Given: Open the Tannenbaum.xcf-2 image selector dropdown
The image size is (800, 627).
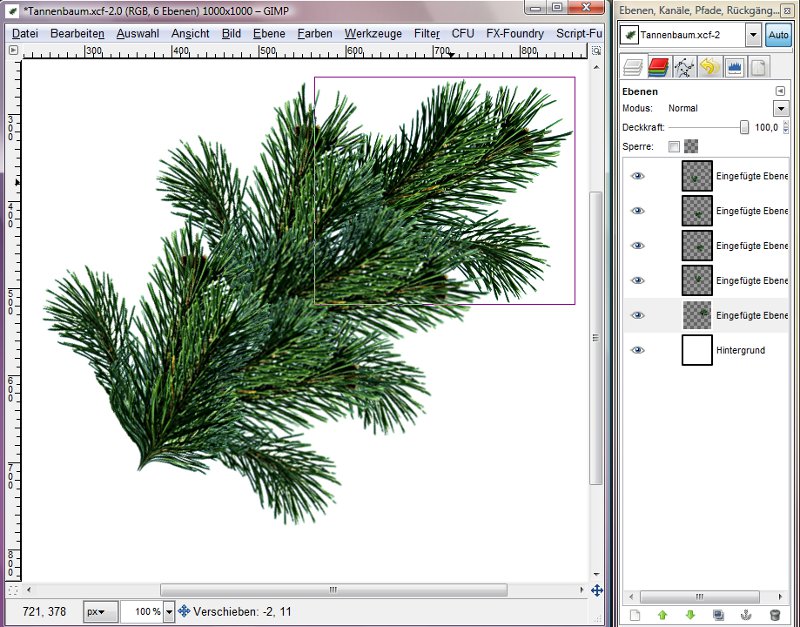Looking at the screenshot, I should (752, 35).
